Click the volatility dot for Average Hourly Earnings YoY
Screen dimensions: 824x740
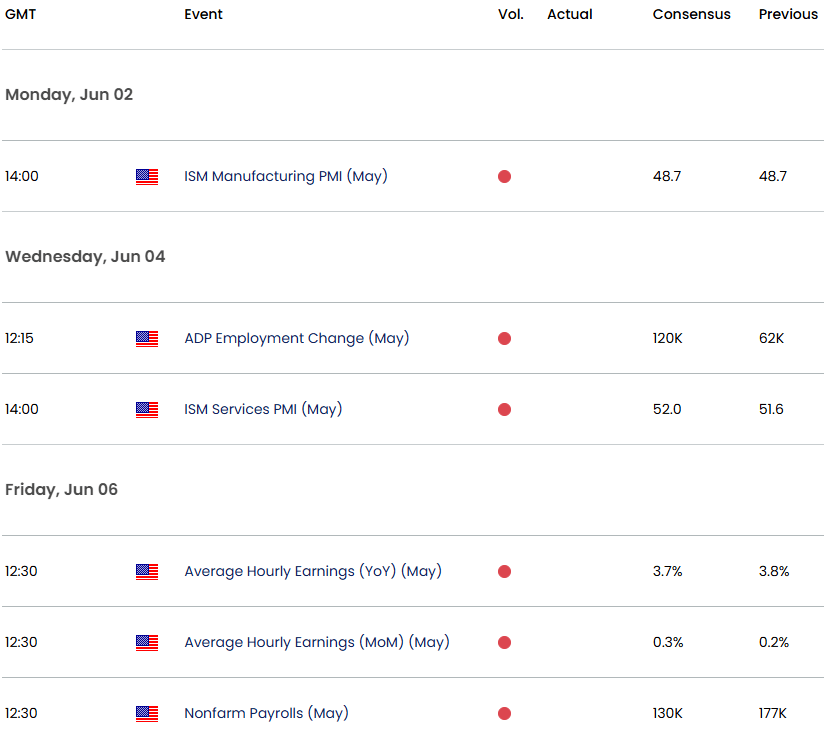504,571
